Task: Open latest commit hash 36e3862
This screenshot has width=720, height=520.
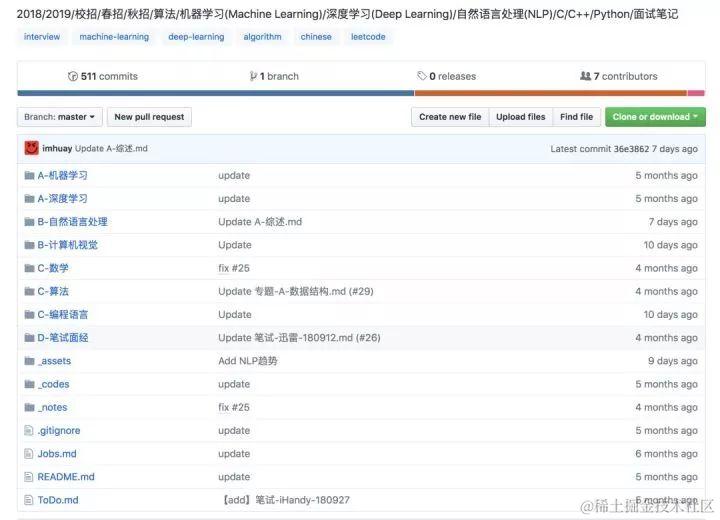Action: 631,149
